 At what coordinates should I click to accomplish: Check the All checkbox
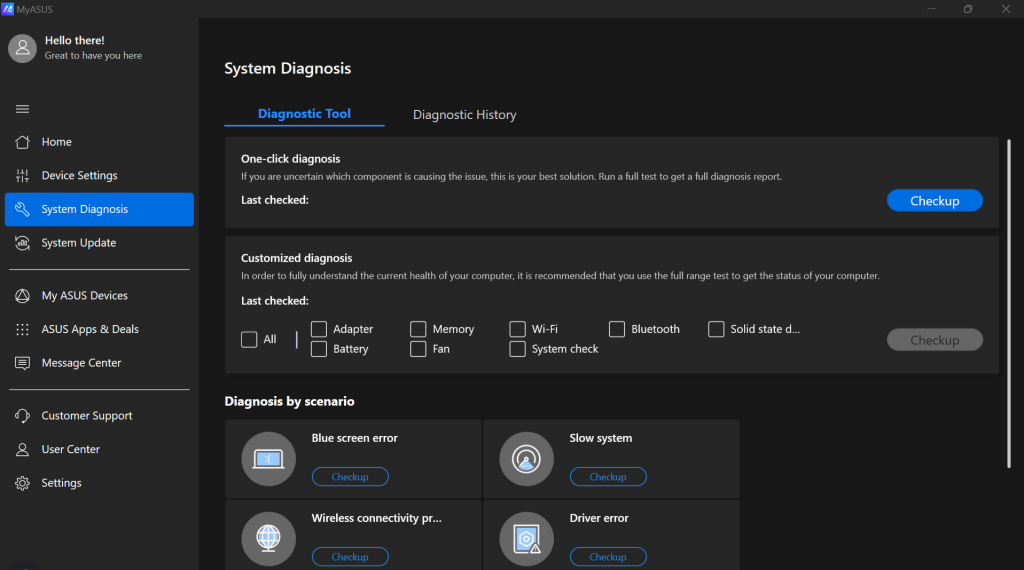(249, 340)
